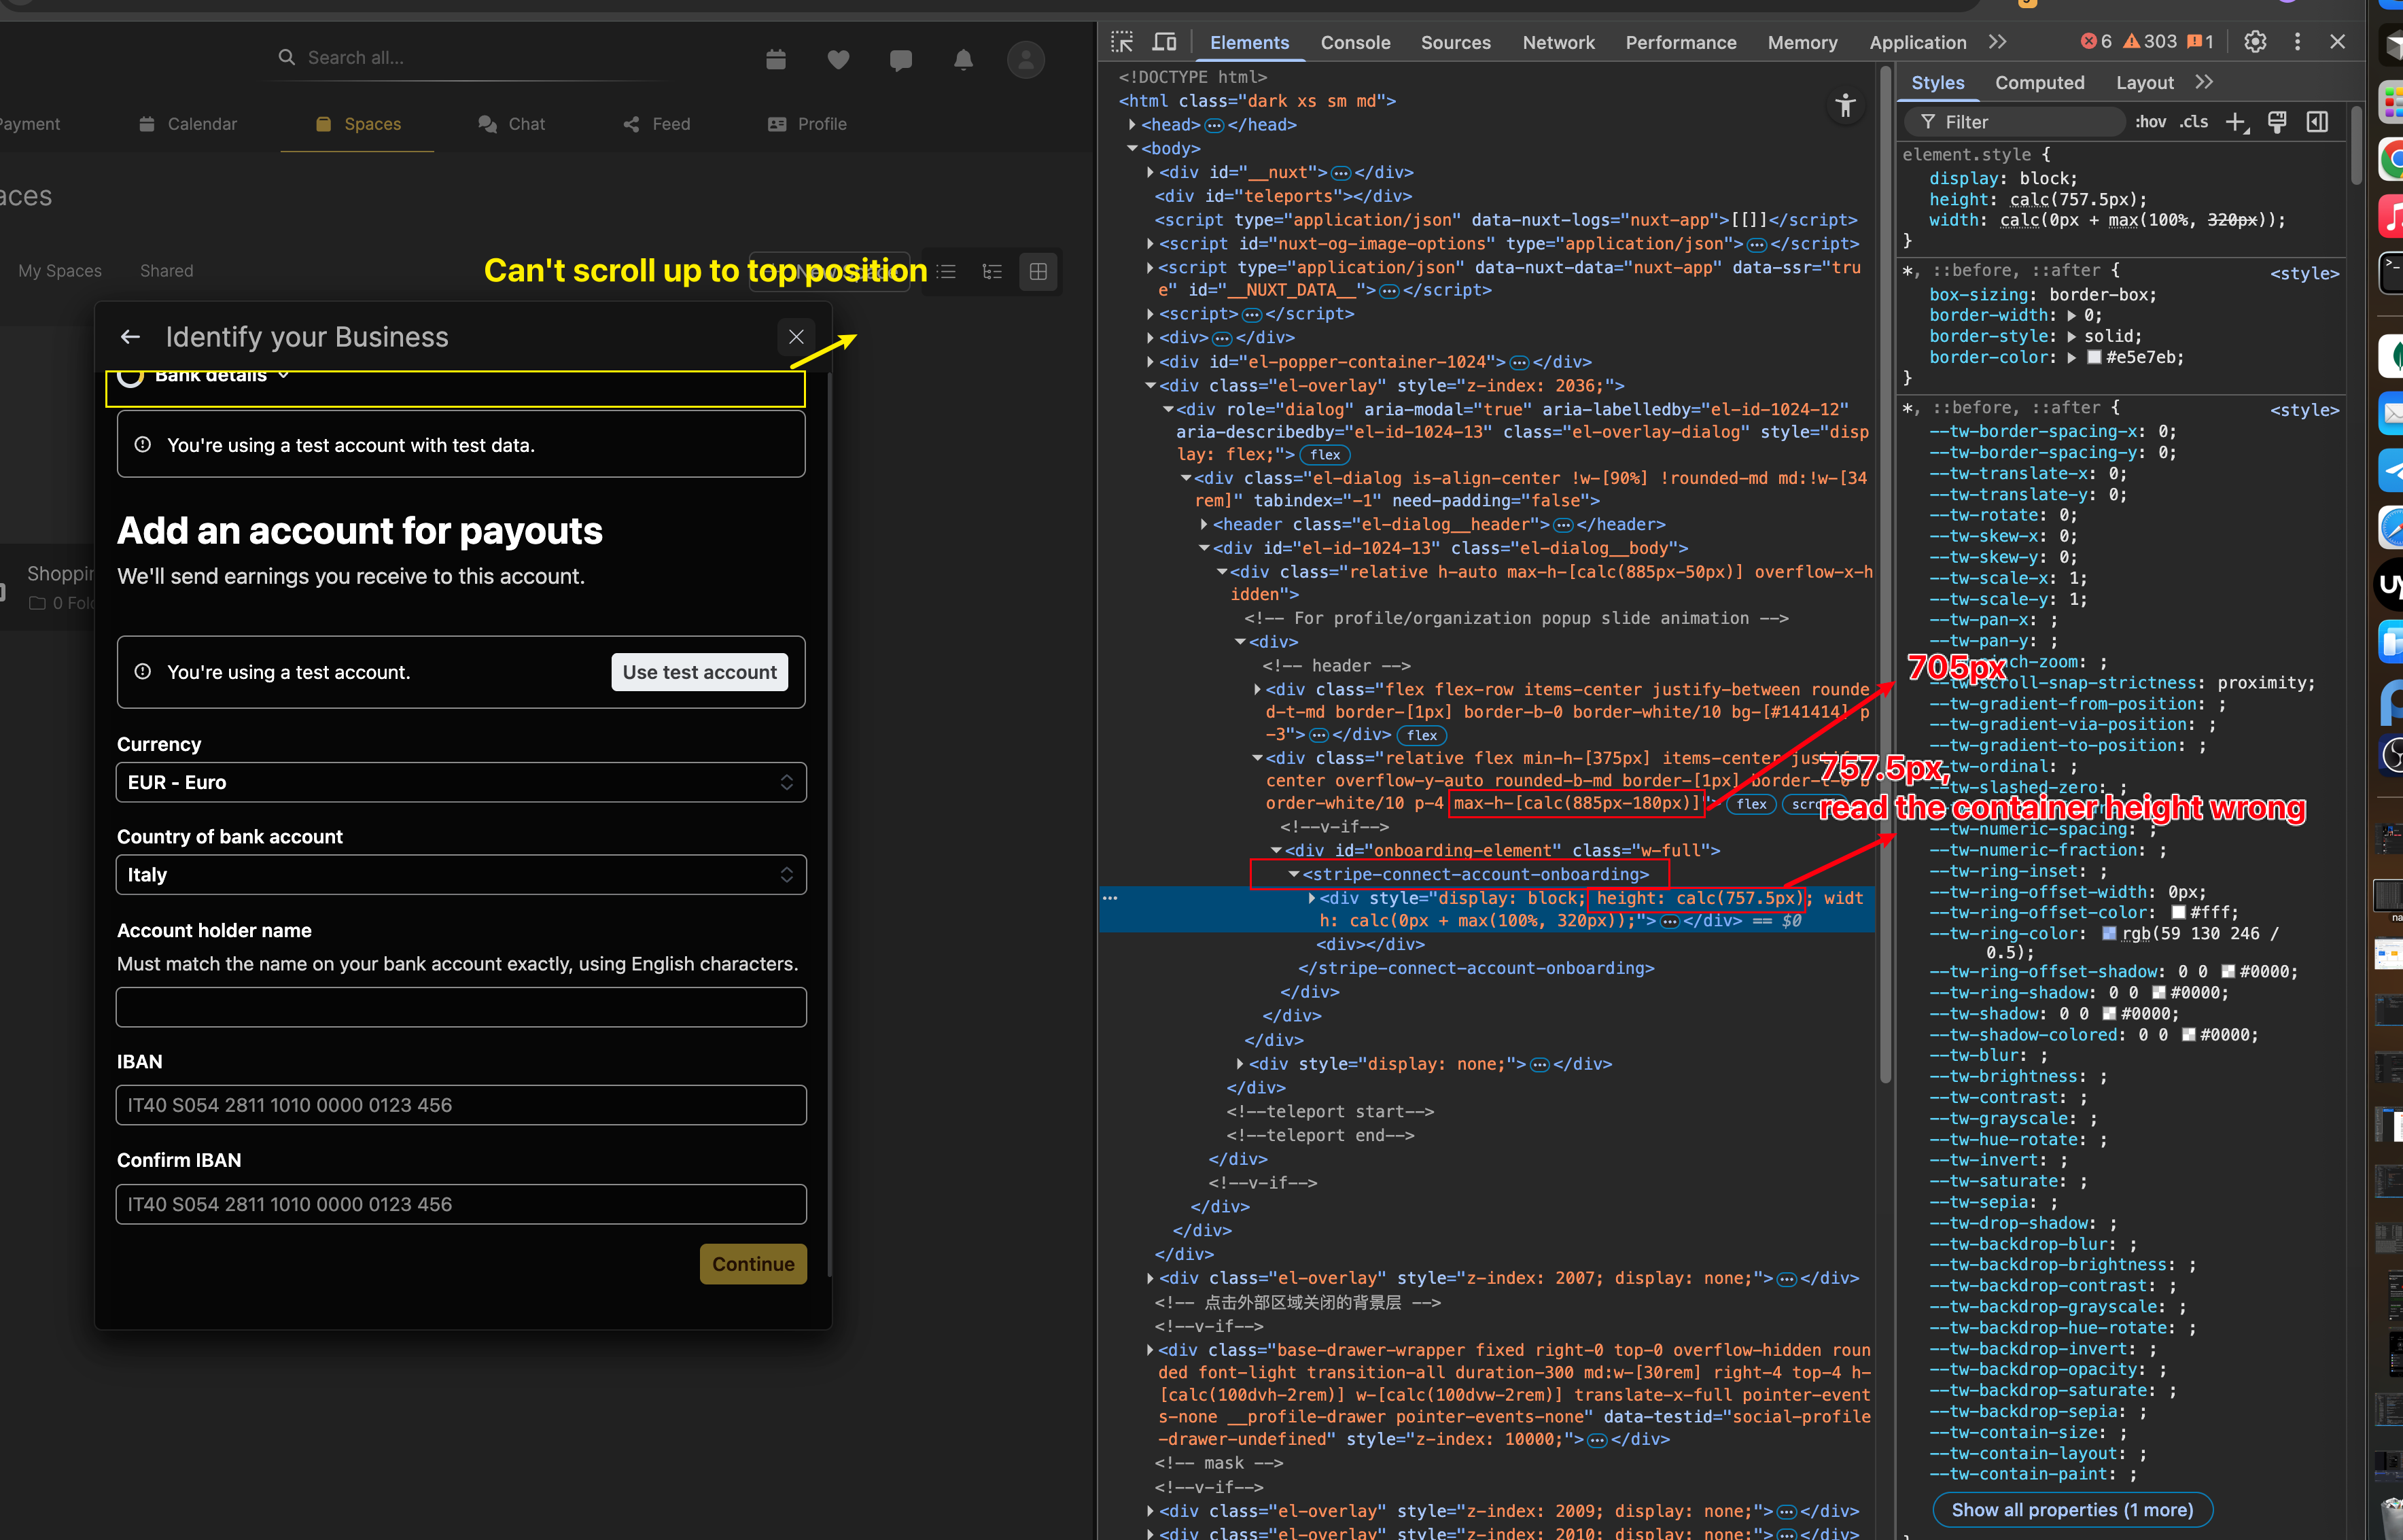The width and height of the screenshot is (2403, 1540).
Task: Toggle the :hov element state panel
Action: tap(2150, 122)
